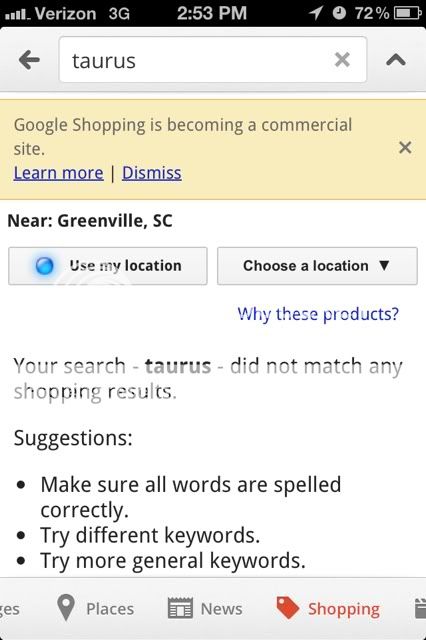Open the Why these products? link
The width and height of the screenshot is (426, 640).
tap(318, 314)
